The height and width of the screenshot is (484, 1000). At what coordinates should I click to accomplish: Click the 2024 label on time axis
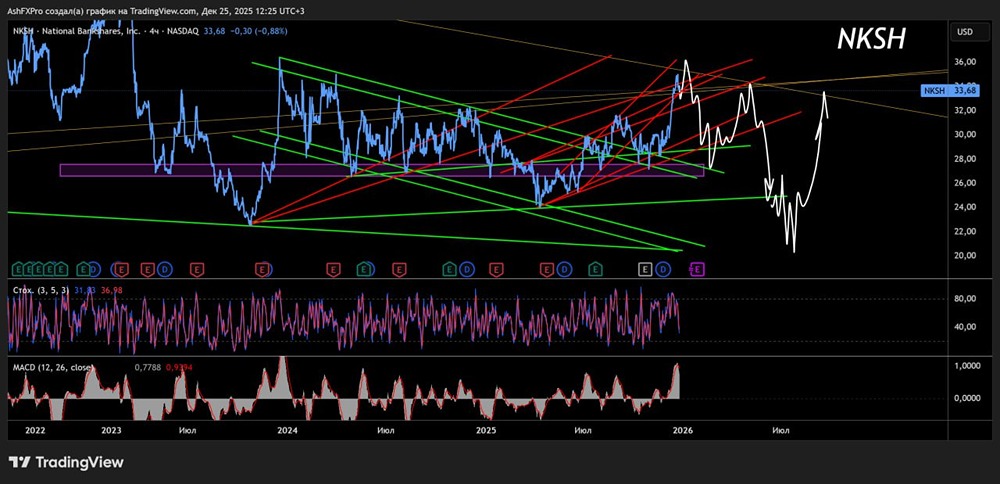click(288, 431)
